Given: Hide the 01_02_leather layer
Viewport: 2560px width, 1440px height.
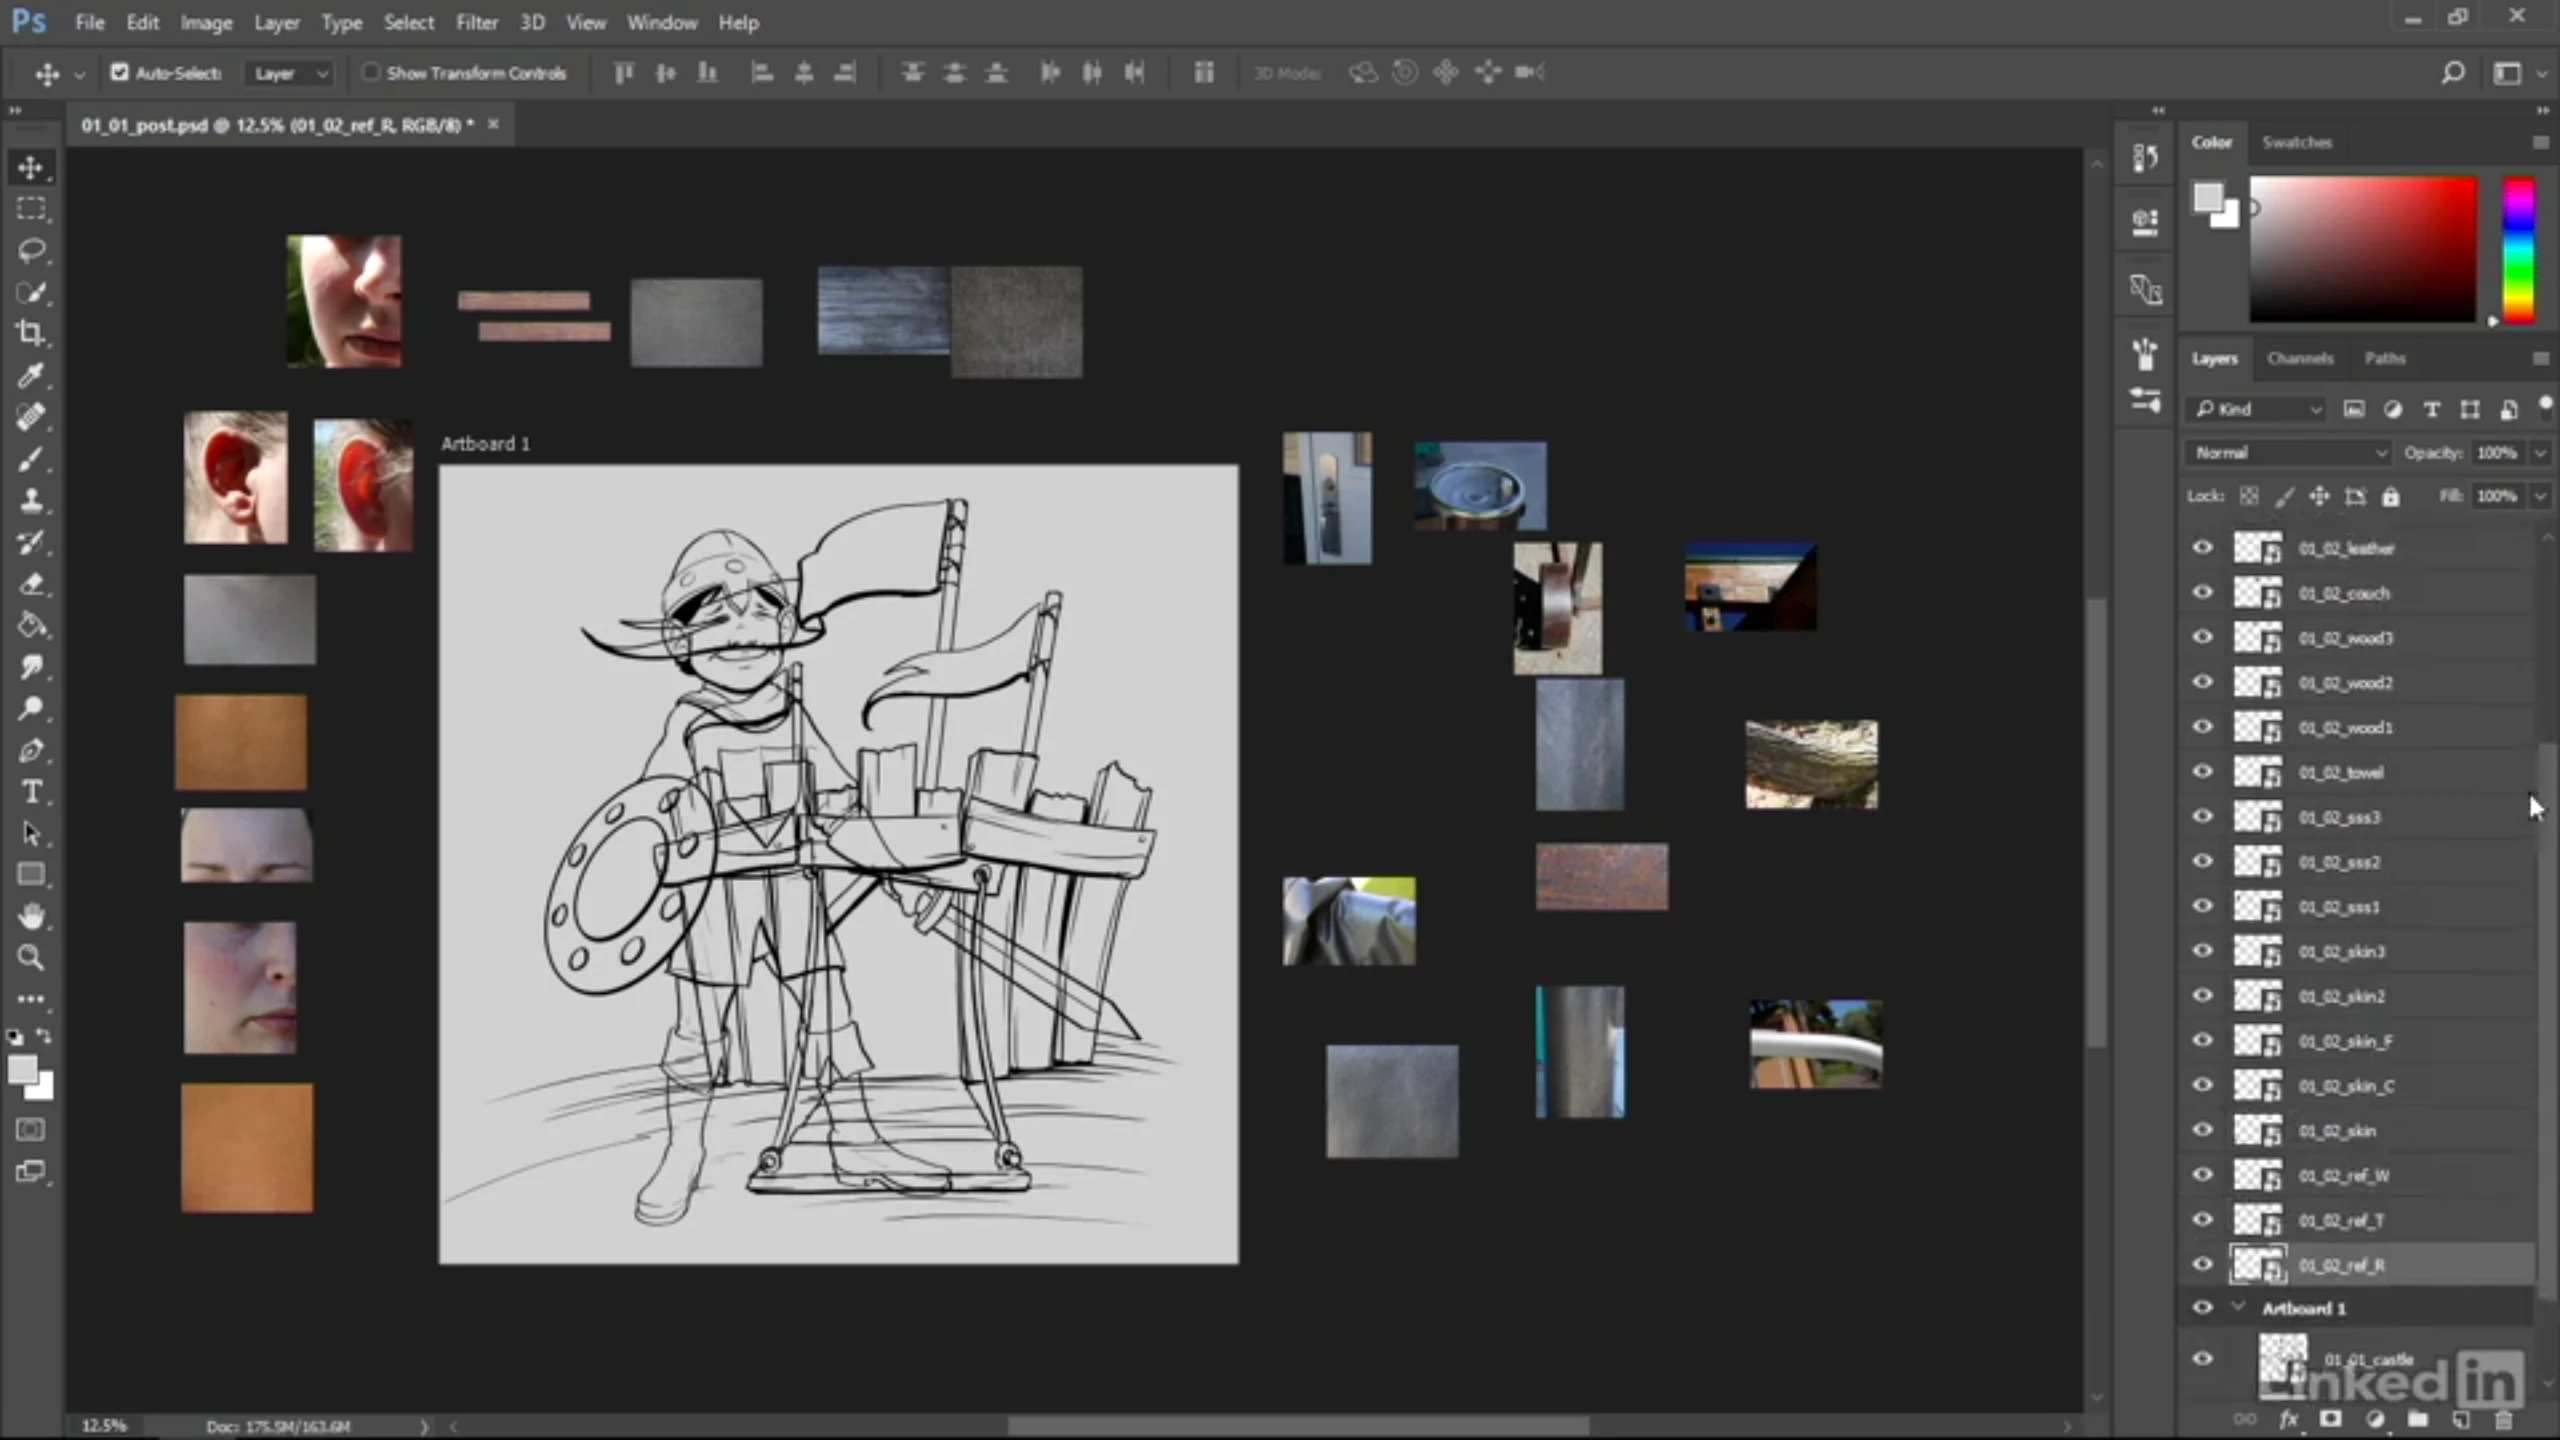Looking at the screenshot, I should pyautogui.click(x=2202, y=547).
